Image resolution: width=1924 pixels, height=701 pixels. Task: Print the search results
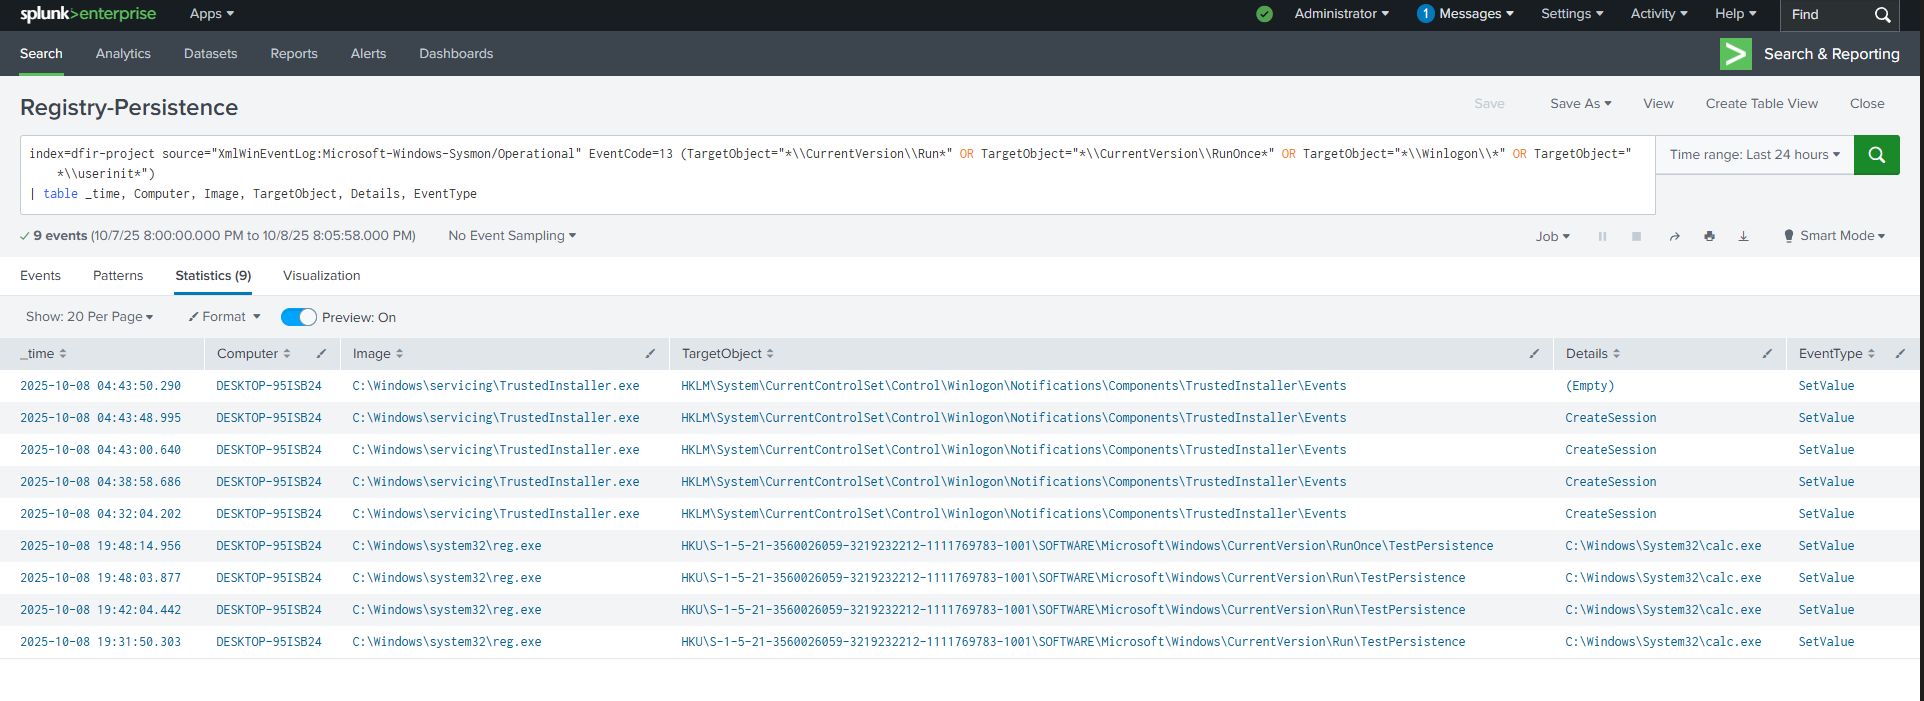(1709, 237)
